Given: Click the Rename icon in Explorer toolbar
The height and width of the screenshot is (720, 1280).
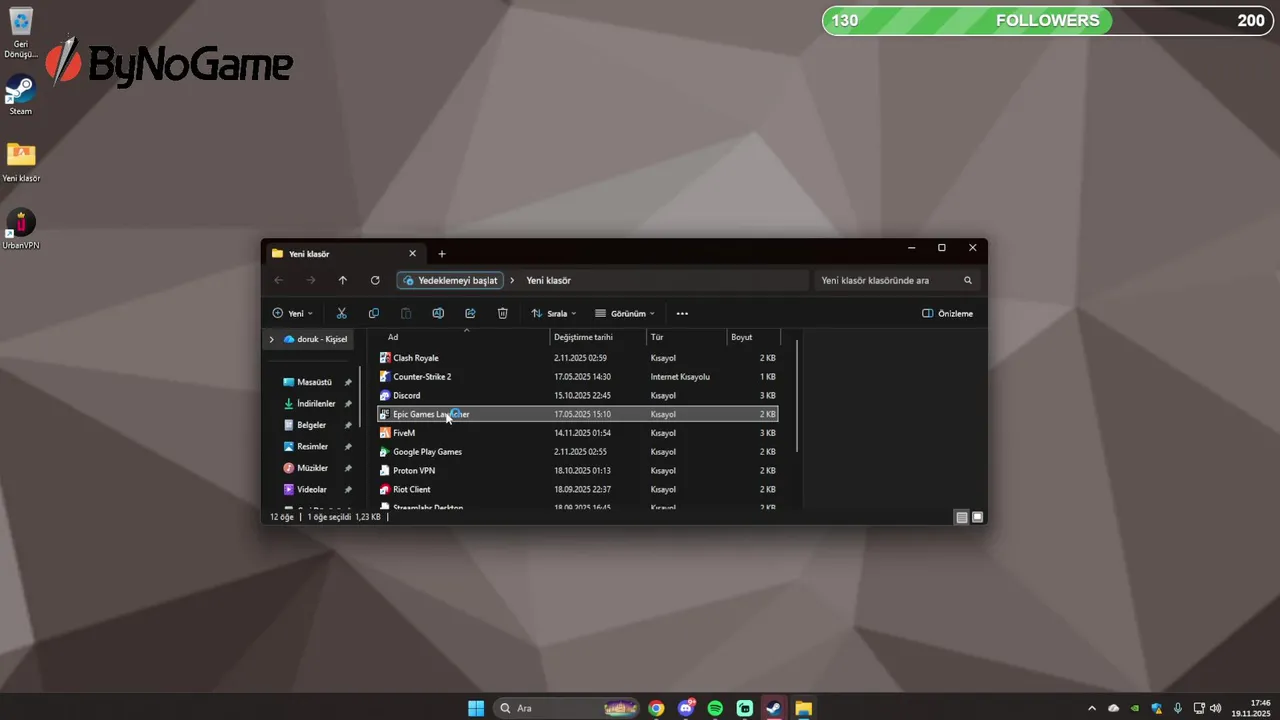Looking at the screenshot, I should point(438,313).
